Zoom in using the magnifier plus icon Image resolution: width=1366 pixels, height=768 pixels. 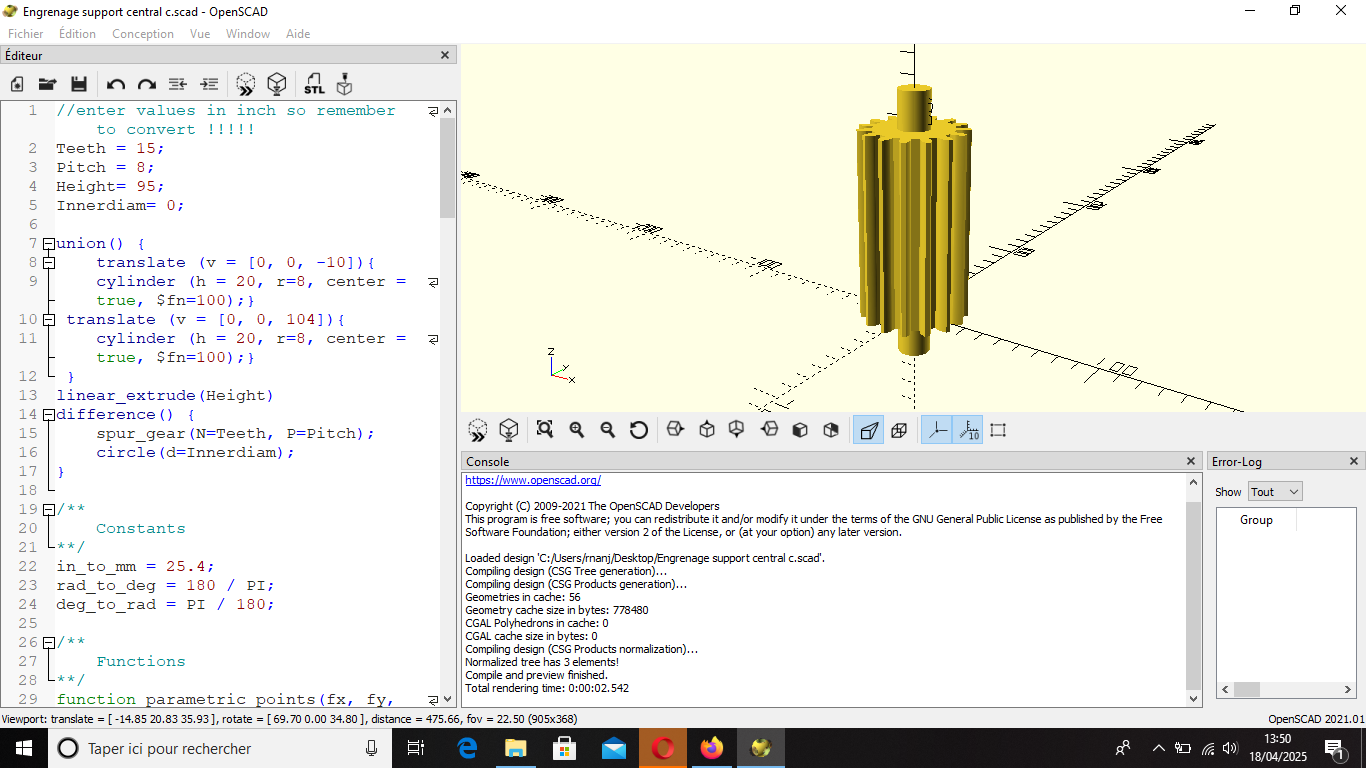(576, 430)
